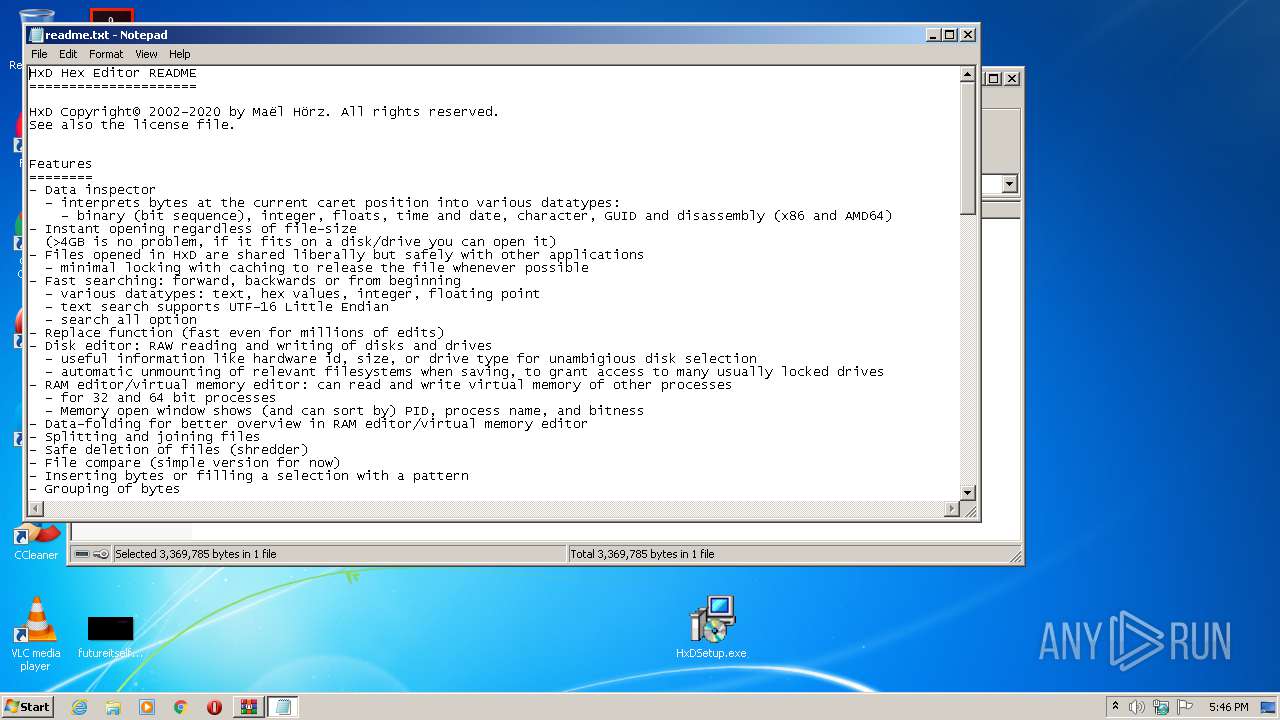Click the '- Splitting and joining files' line
The height and width of the screenshot is (720, 1280).
click(145, 437)
